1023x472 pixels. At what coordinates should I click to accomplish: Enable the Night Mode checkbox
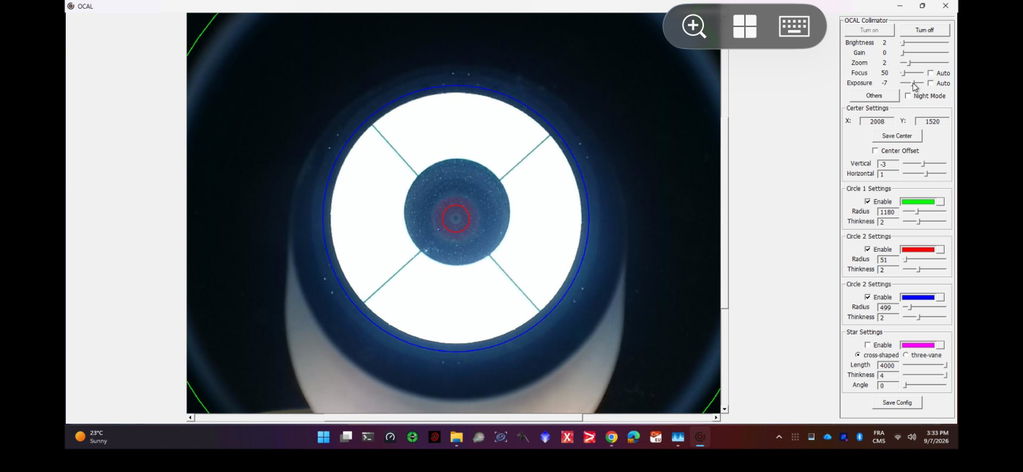click(908, 96)
